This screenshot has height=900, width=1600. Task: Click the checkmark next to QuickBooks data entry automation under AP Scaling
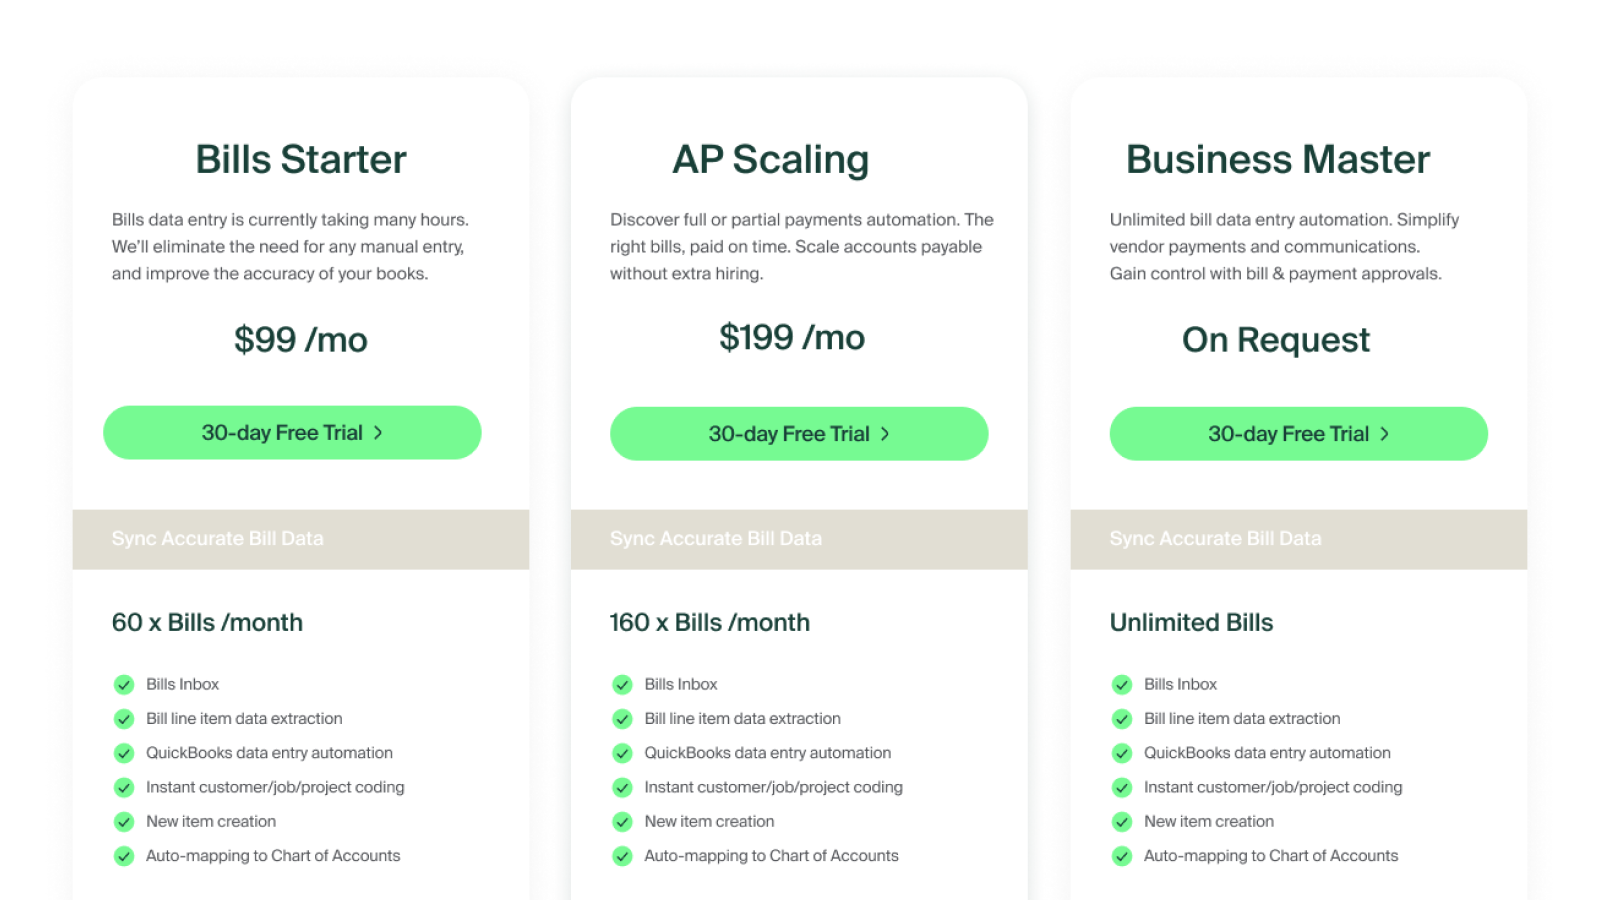[622, 753]
